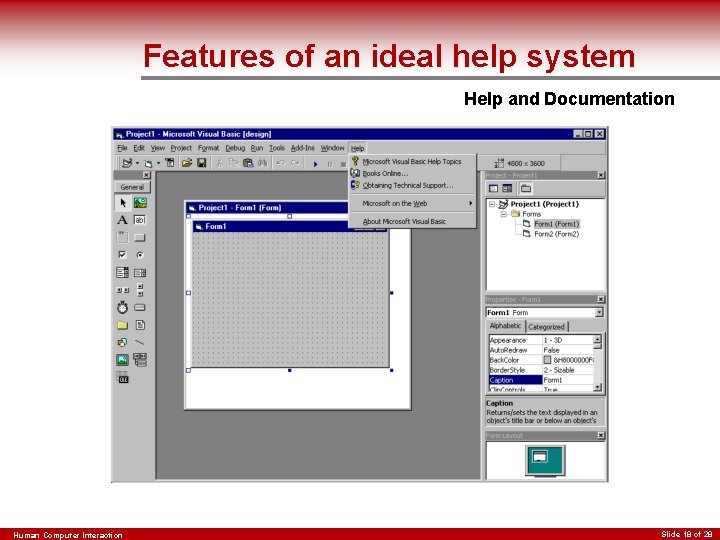Open the Run menu
720x540 pixels.
[257, 148]
